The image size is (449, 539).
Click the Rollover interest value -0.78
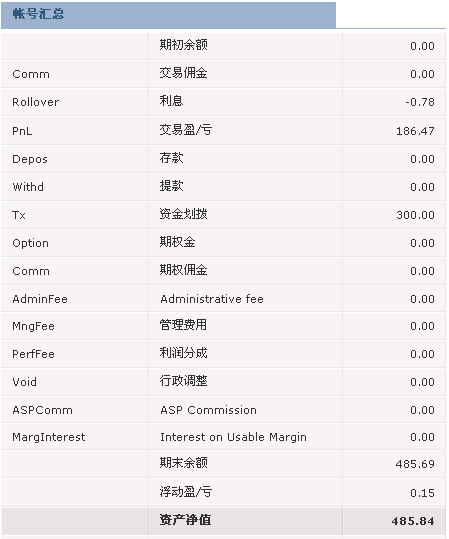(419, 102)
